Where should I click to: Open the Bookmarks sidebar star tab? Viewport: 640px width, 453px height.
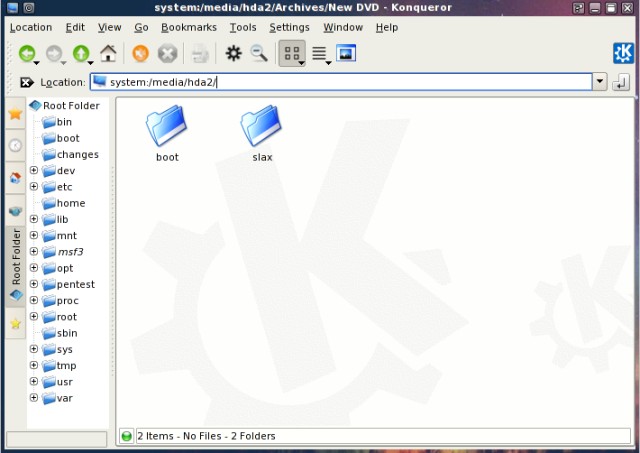[x=15, y=113]
